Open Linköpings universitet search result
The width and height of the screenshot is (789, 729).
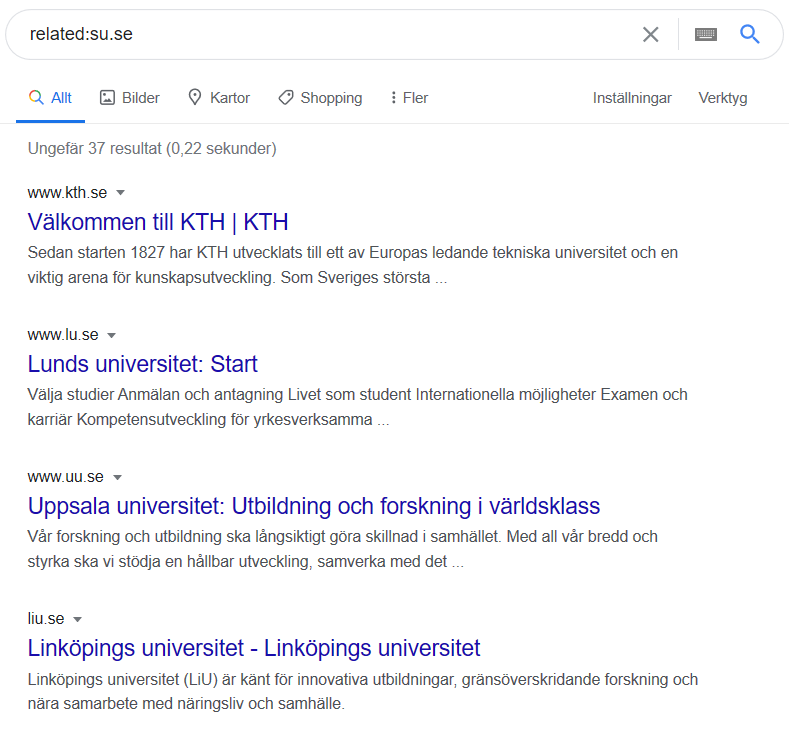254,648
